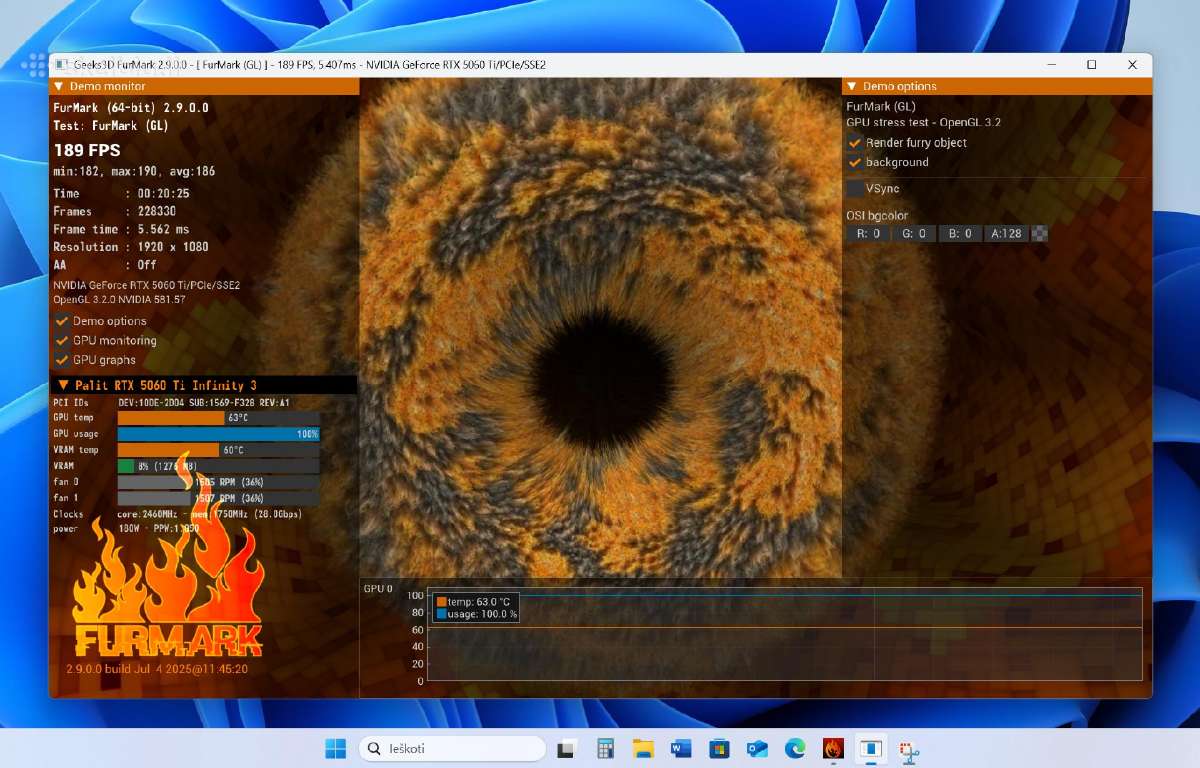Click the B: 0 color value field

click(960, 233)
